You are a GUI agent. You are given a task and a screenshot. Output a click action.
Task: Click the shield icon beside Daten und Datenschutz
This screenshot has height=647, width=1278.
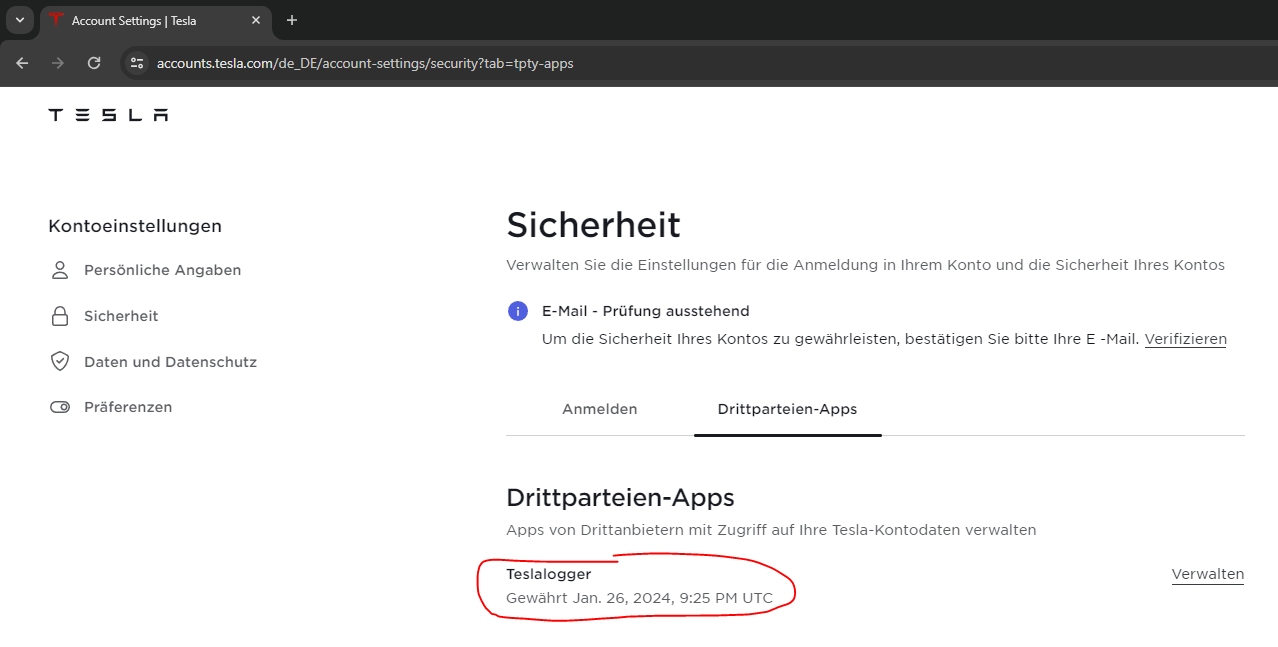point(60,362)
